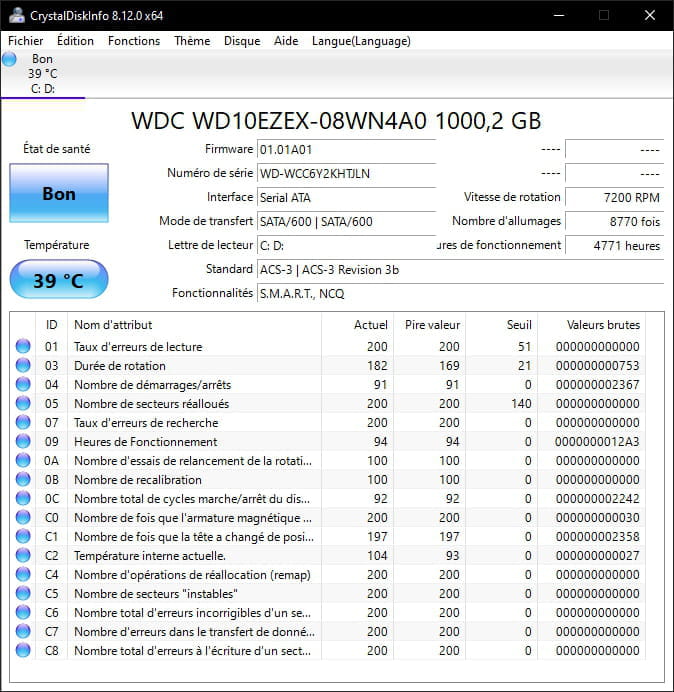Click the Nom d'attribut column header

pos(194,325)
